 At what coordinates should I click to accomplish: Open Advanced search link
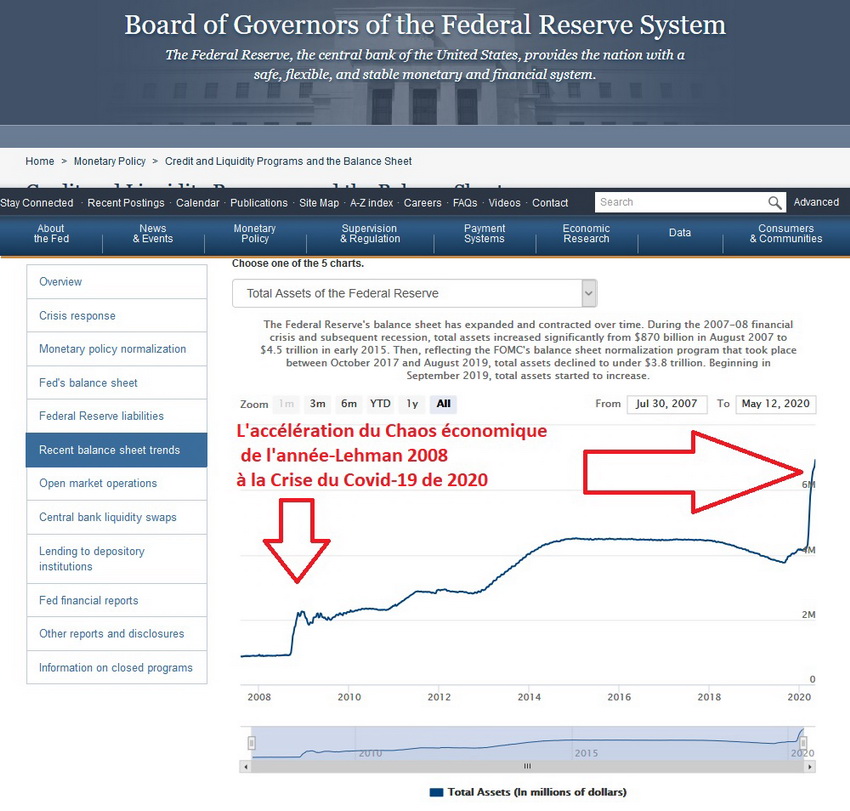(816, 202)
